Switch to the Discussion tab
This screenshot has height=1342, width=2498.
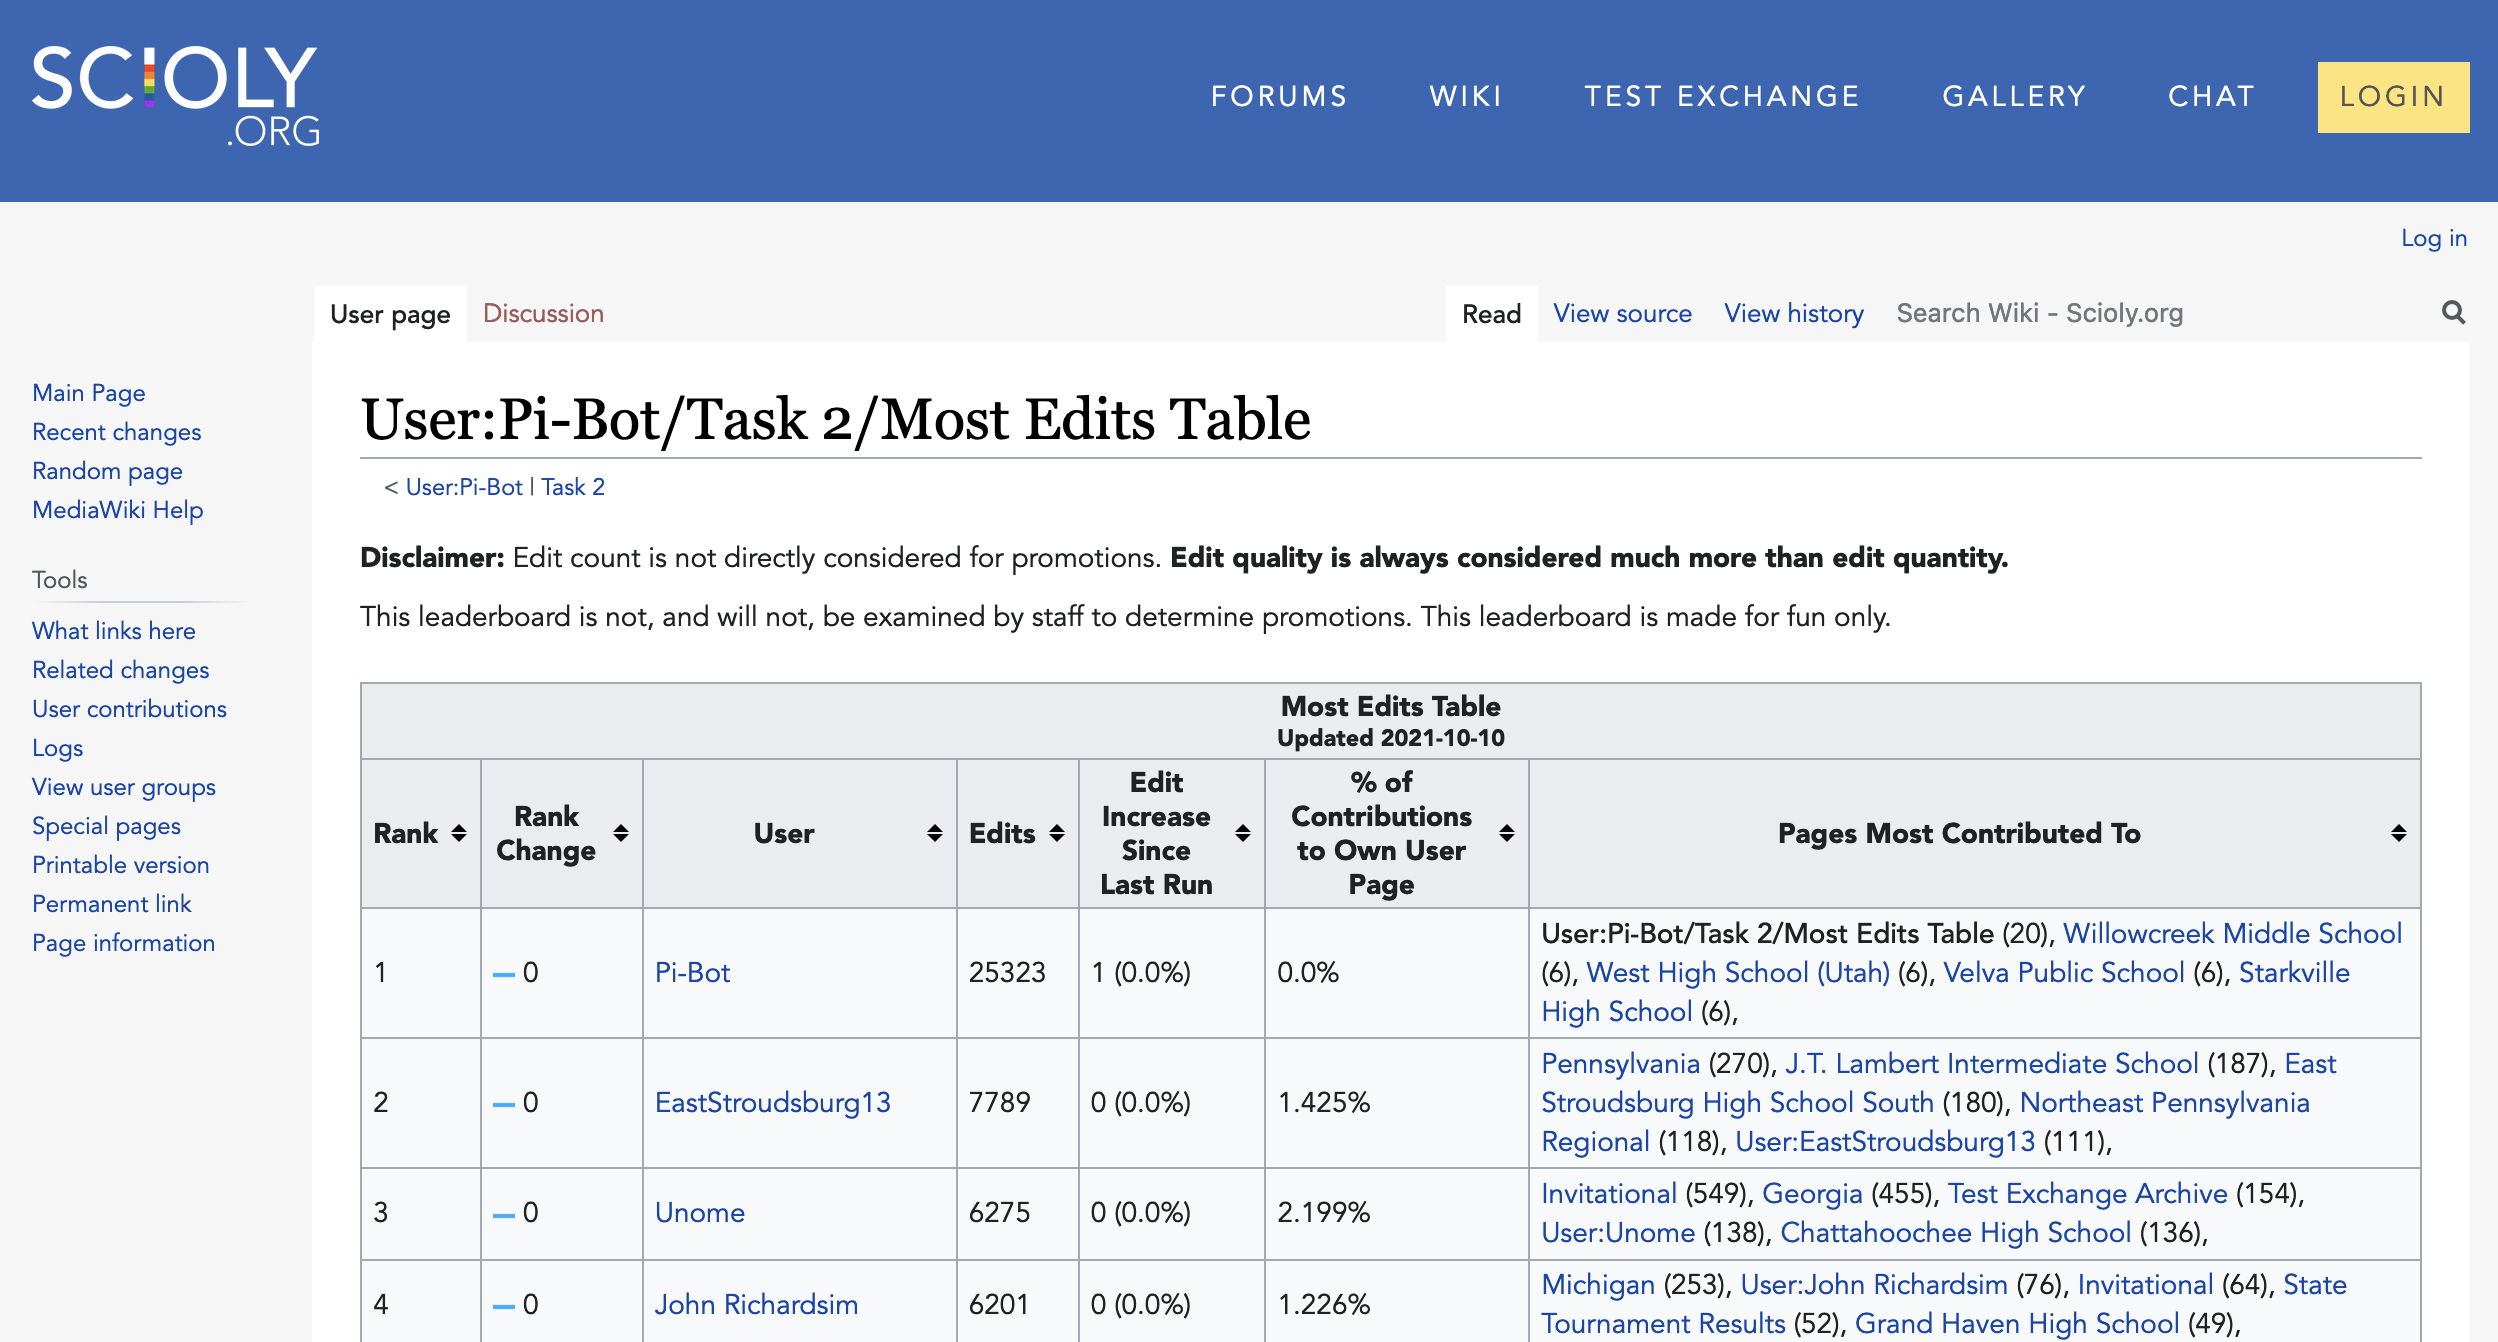click(543, 314)
